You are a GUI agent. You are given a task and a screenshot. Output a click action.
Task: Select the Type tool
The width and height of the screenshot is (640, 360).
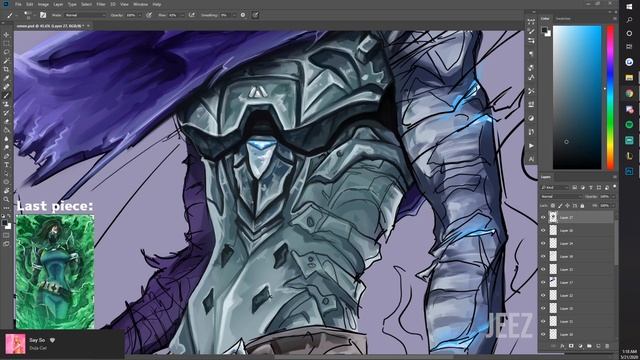(x=6, y=164)
